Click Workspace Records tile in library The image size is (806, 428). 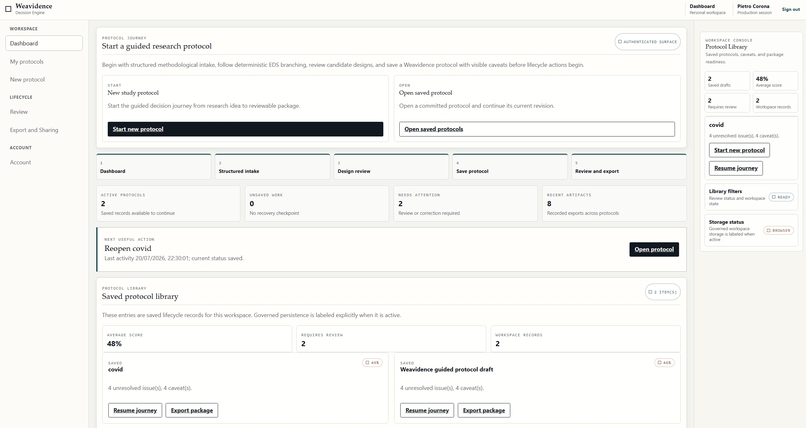click(585, 339)
